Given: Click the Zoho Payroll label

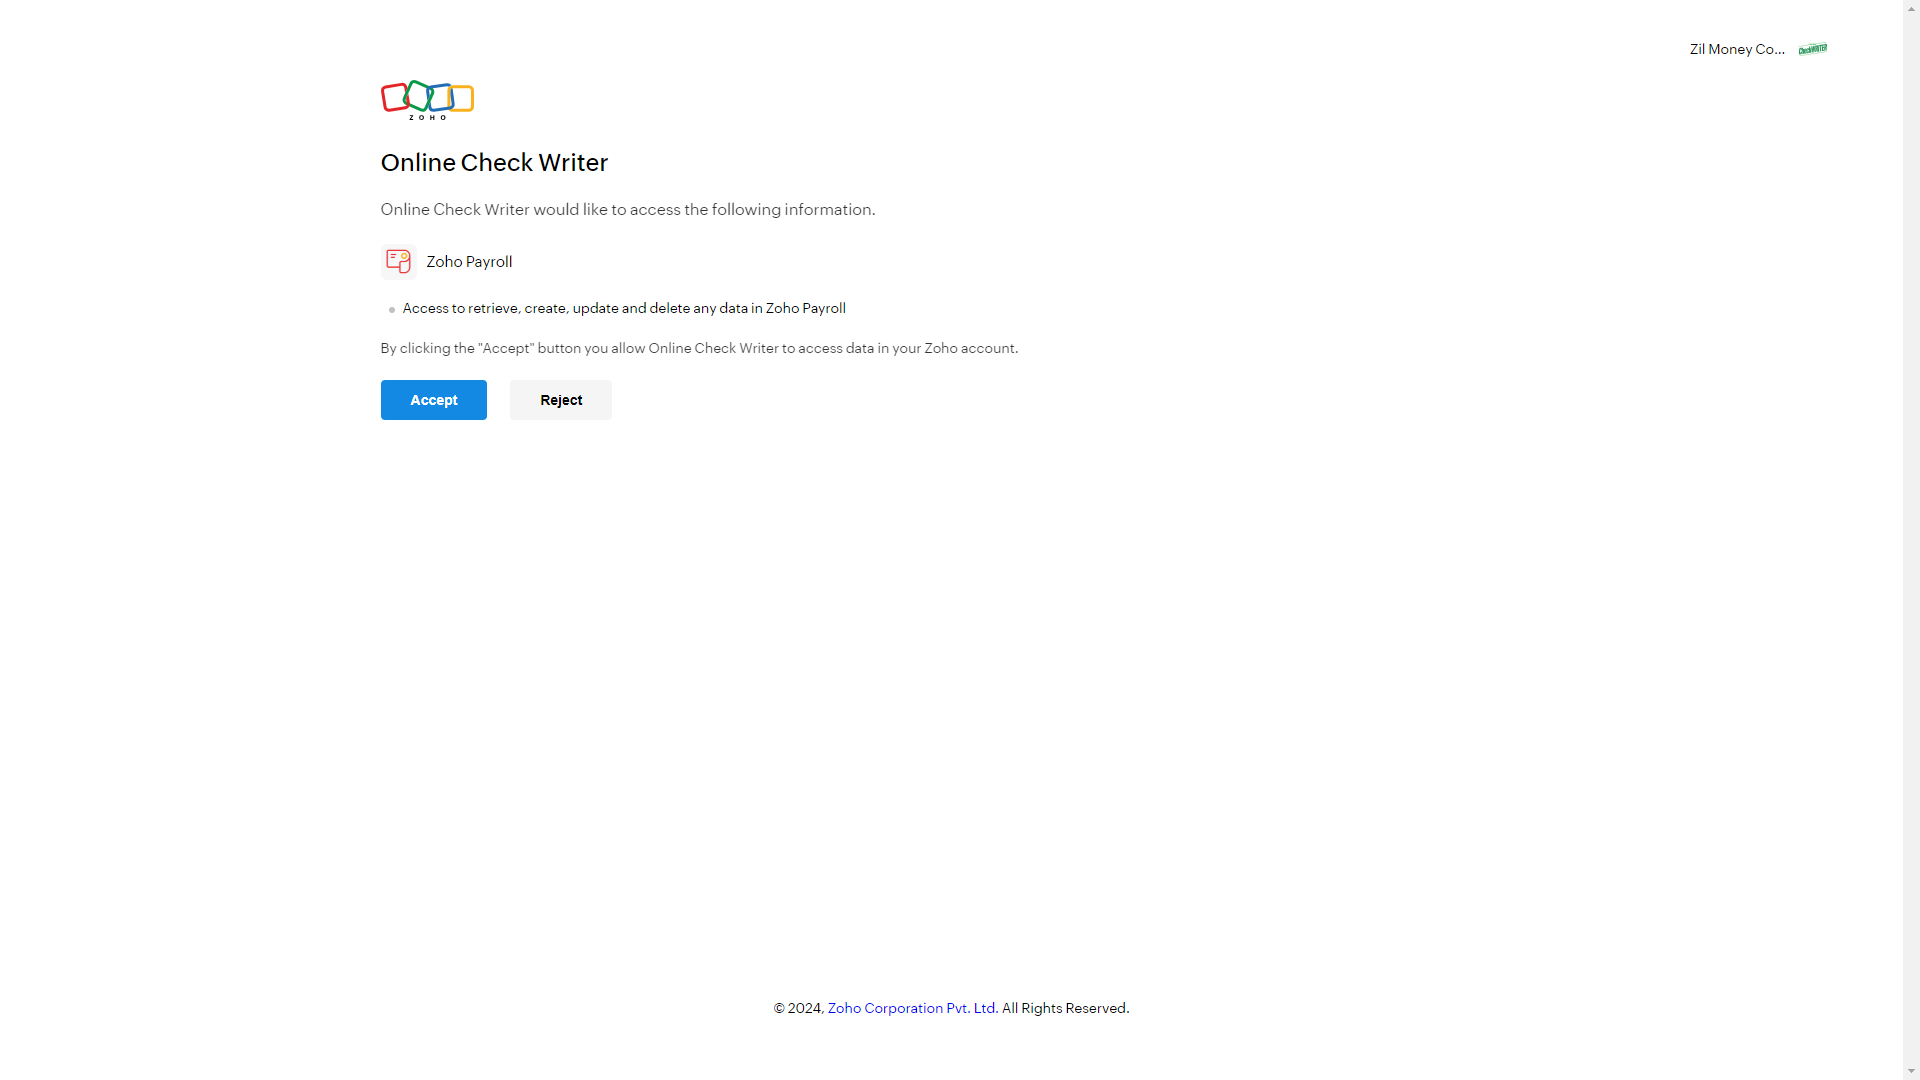Looking at the screenshot, I should [x=469, y=262].
